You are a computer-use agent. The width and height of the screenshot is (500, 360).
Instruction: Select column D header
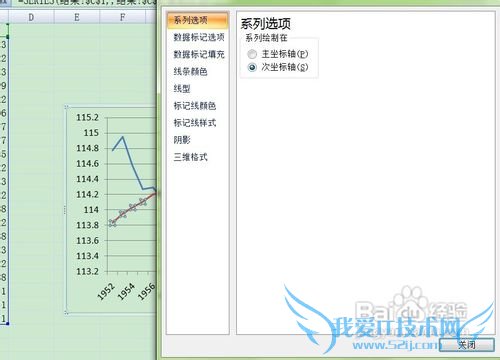click(x=31, y=17)
